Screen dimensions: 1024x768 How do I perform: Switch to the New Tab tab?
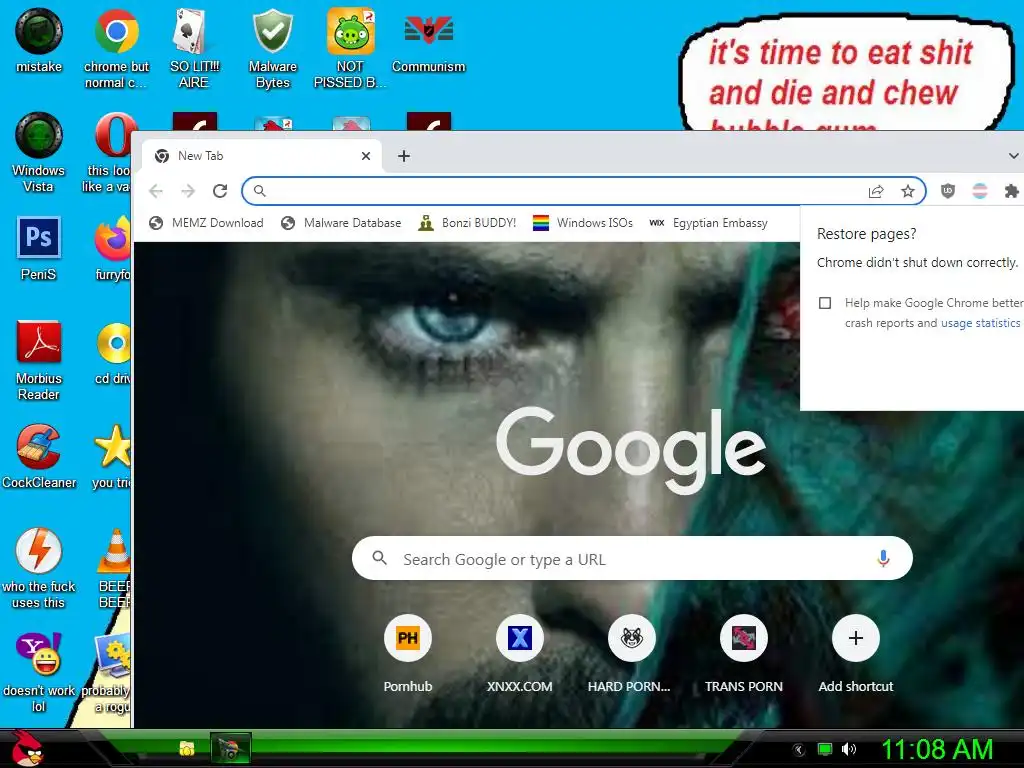coord(261,155)
